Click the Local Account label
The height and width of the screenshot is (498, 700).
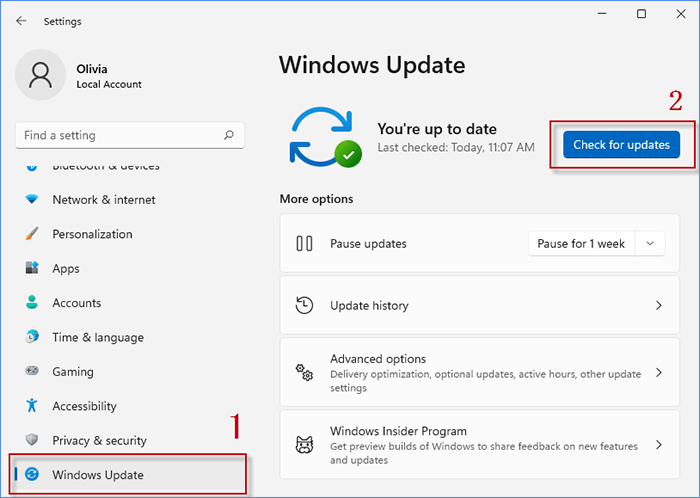[109, 84]
